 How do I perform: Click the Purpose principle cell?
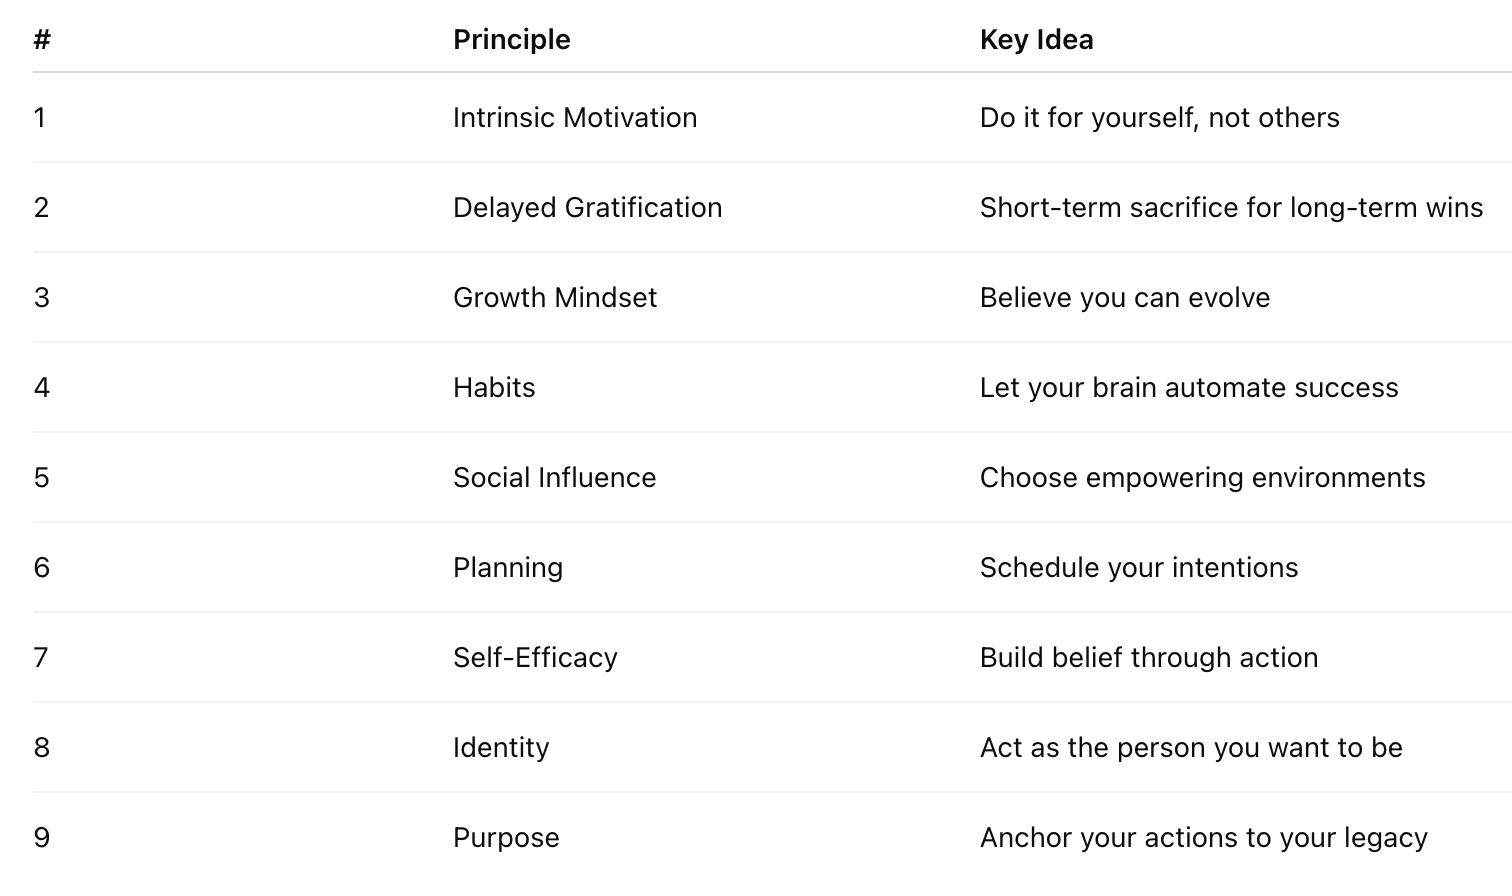pyautogui.click(x=506, y=838)
